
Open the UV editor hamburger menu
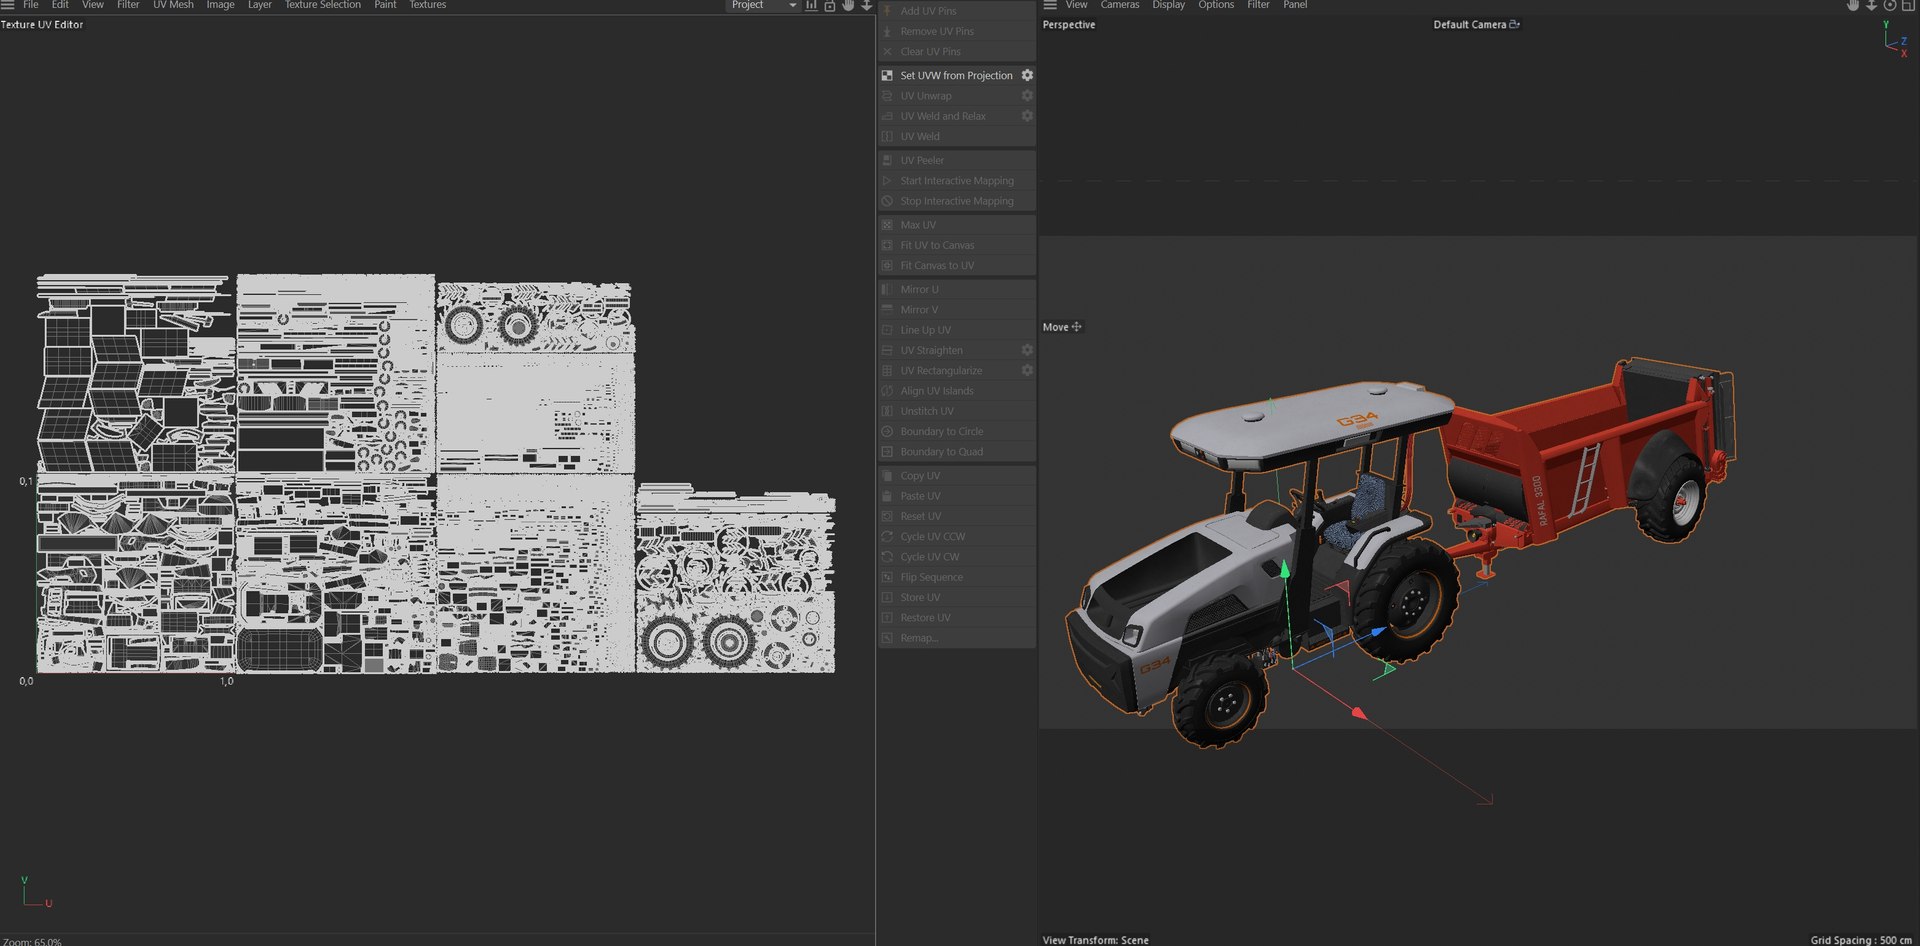tap(8, 5)
